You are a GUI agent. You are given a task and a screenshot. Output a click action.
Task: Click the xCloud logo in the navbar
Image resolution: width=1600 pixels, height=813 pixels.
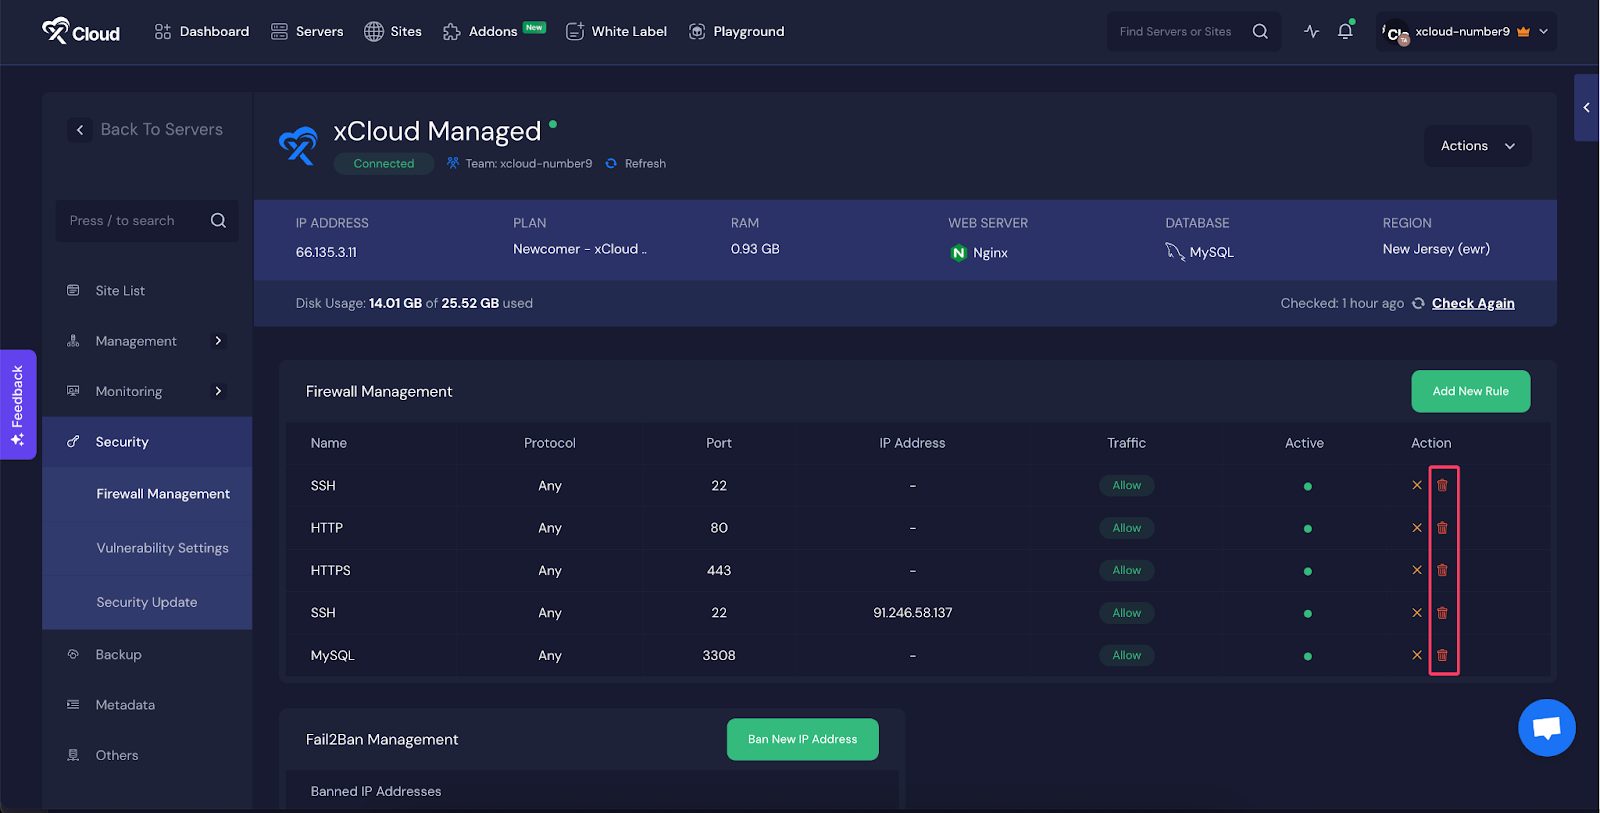(x=81, y=32)
